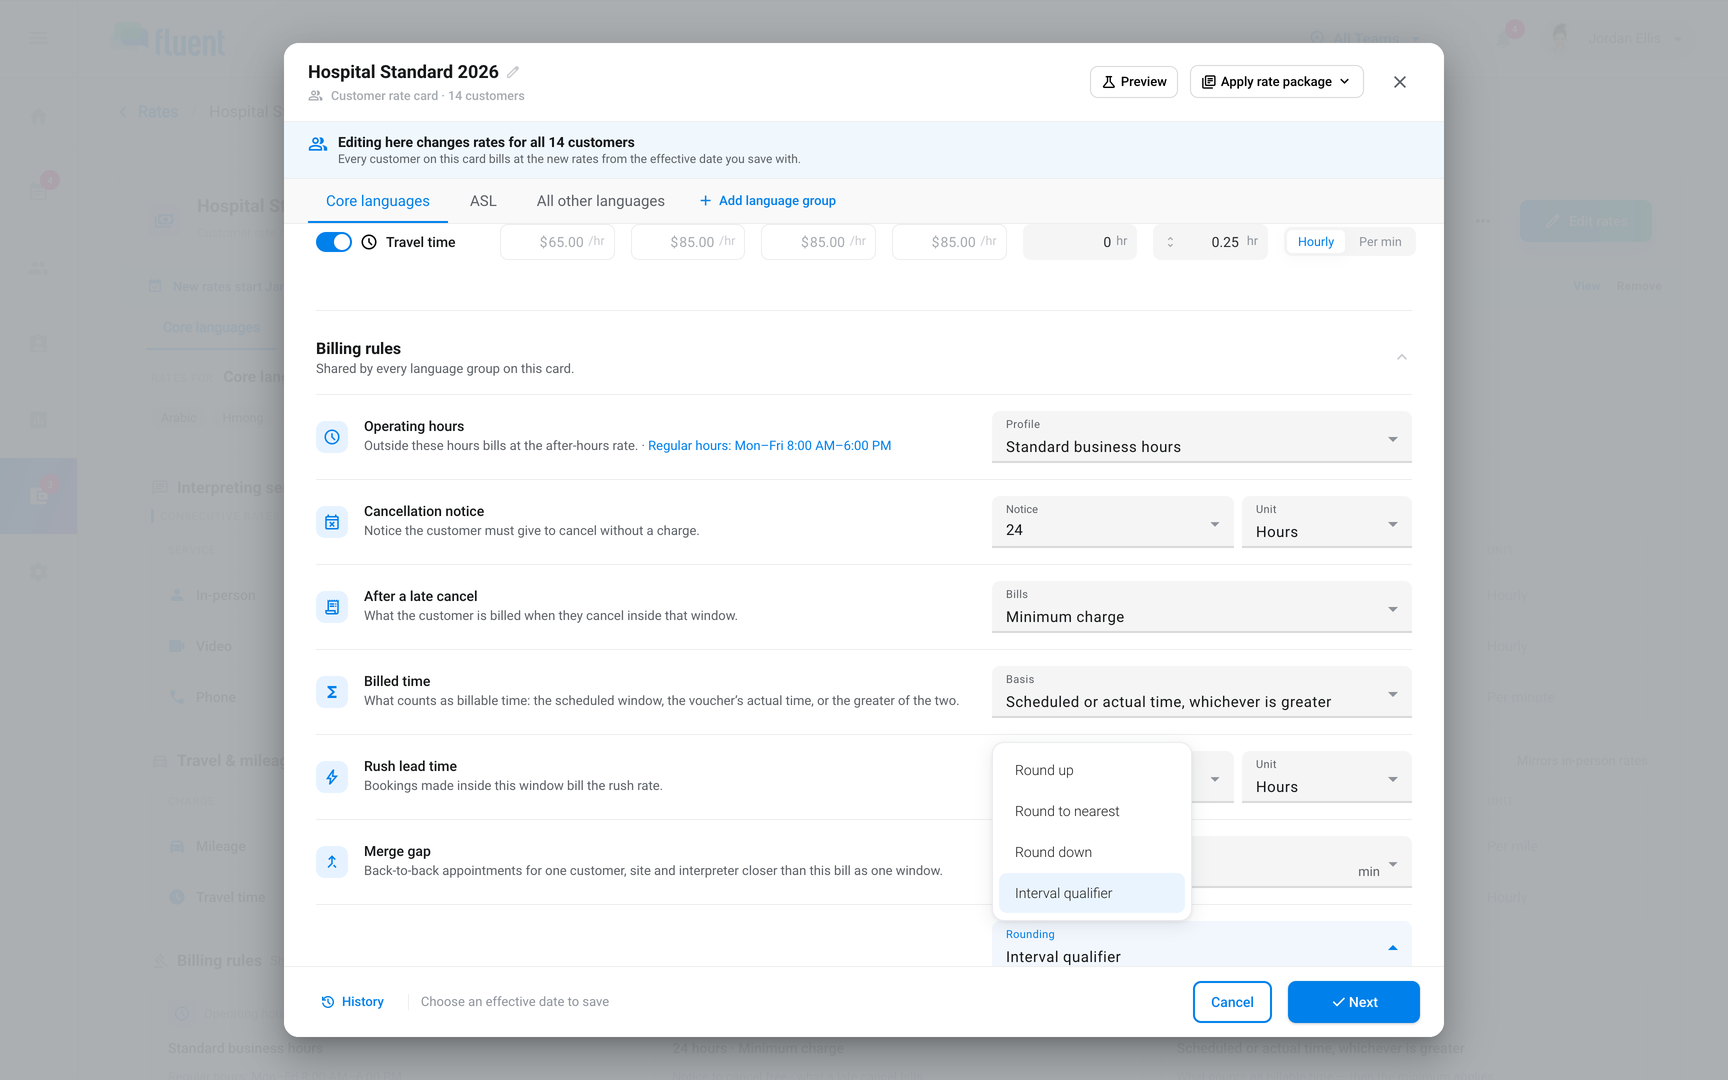Click the Cancel button
Screen dimensions: 1728x1080
click(x=1232, y=1002)
